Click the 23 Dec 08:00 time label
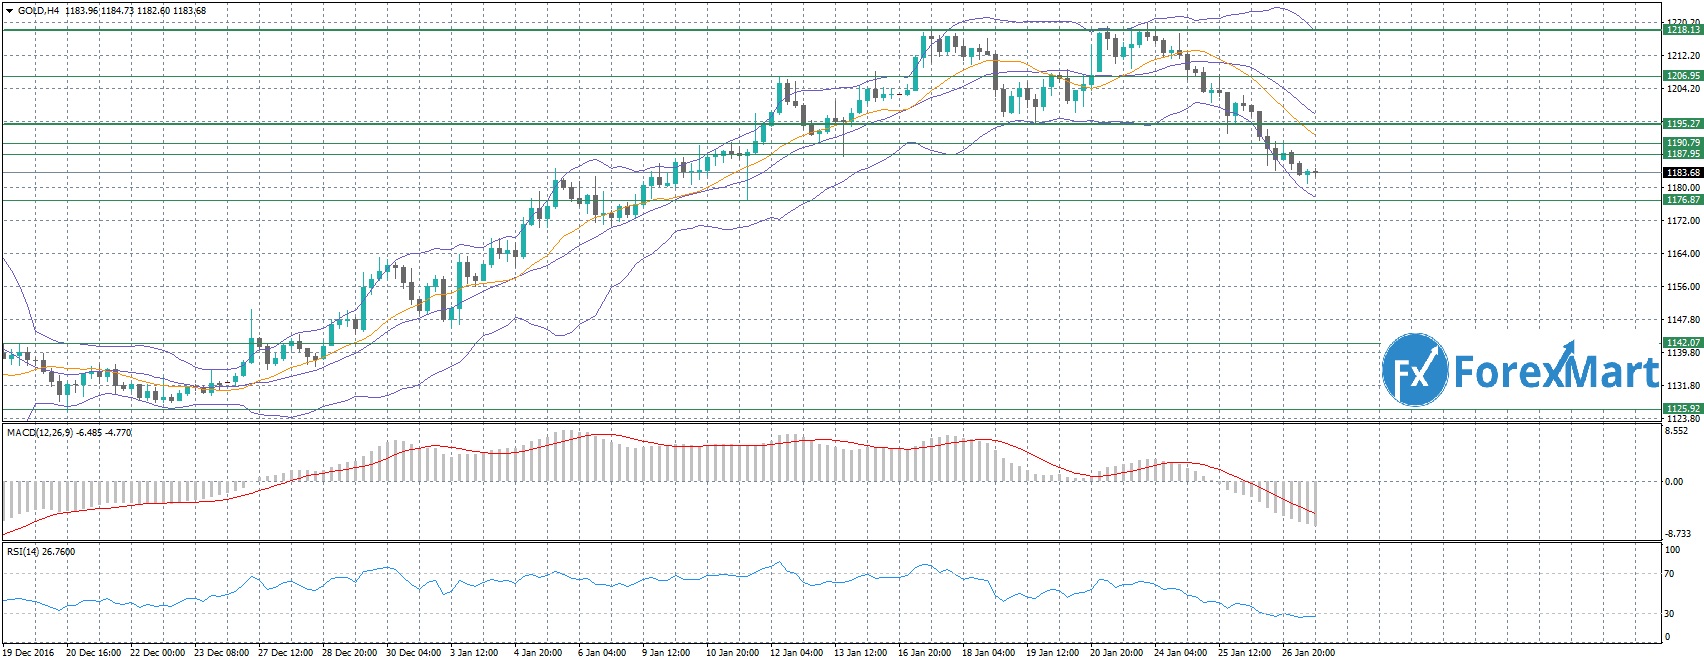Screen dimensions: 1704x664 (x=223, y=653)
